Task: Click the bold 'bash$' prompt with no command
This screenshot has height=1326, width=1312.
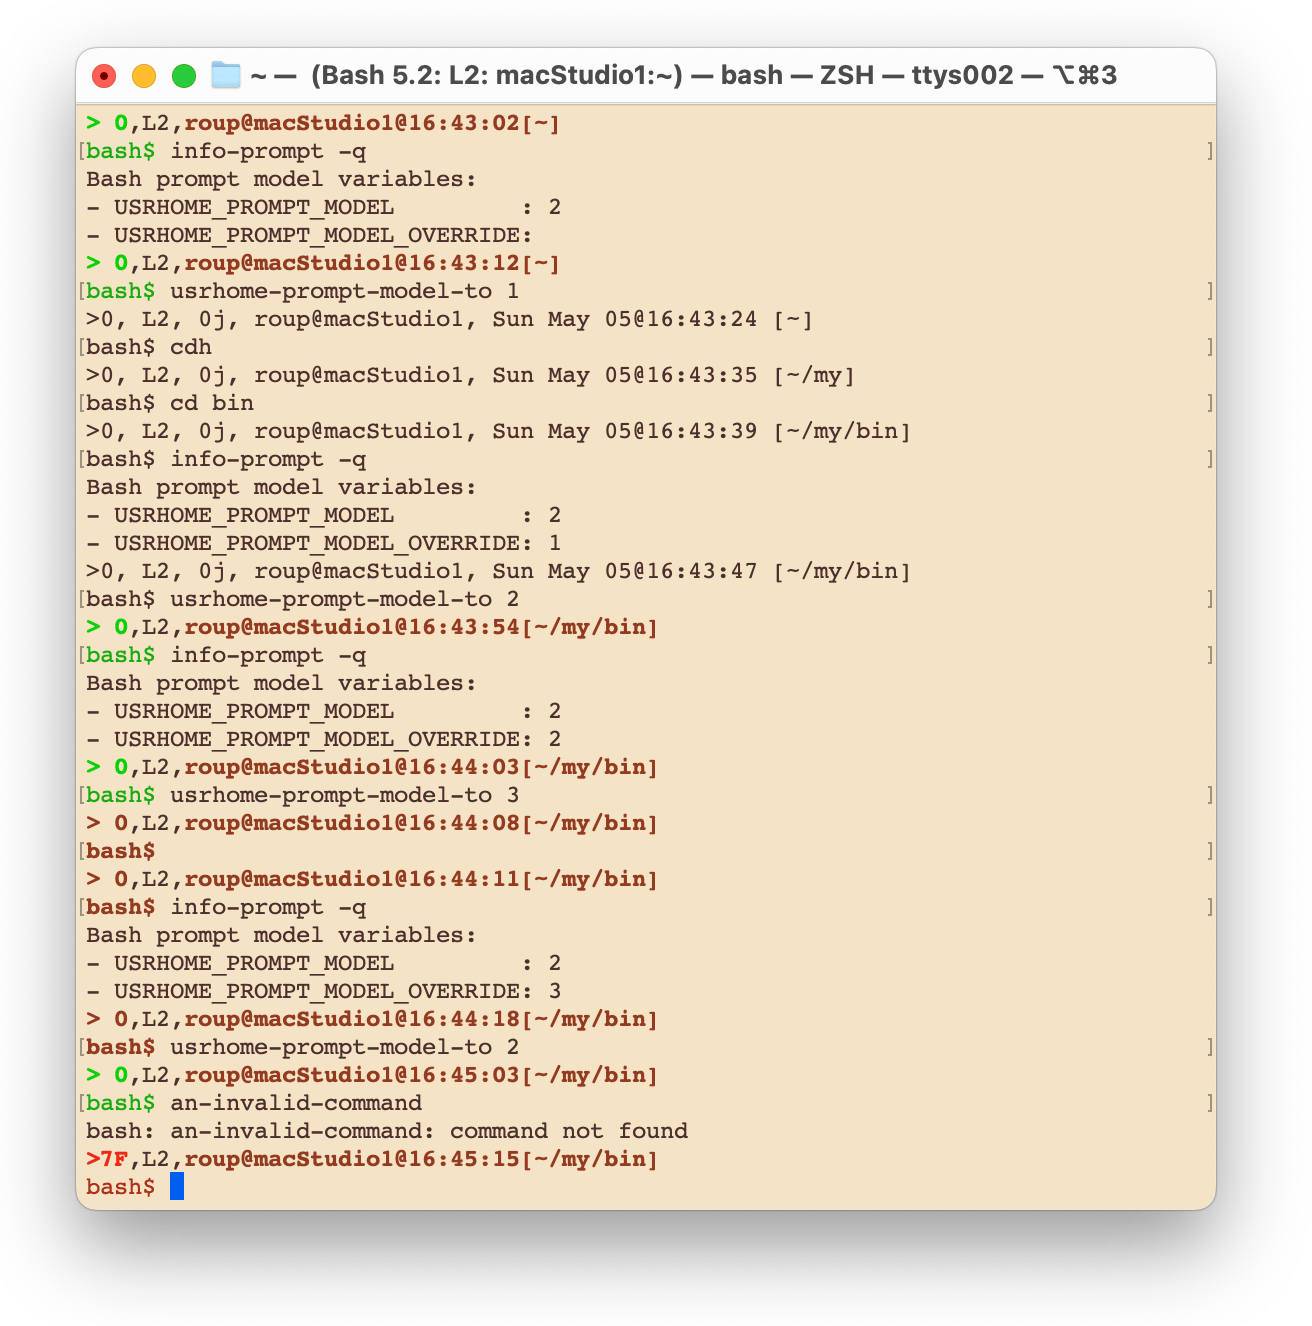Action: point(120,851)
